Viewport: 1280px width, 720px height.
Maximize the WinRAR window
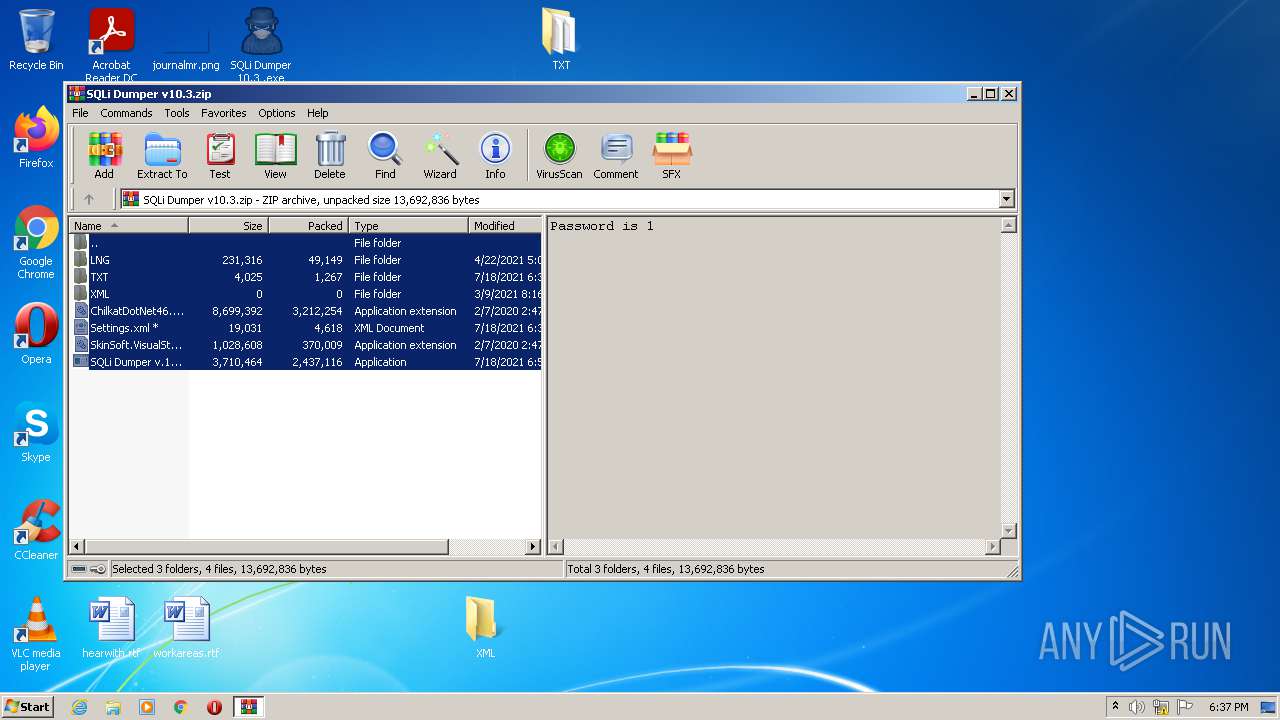pos(990,94)
